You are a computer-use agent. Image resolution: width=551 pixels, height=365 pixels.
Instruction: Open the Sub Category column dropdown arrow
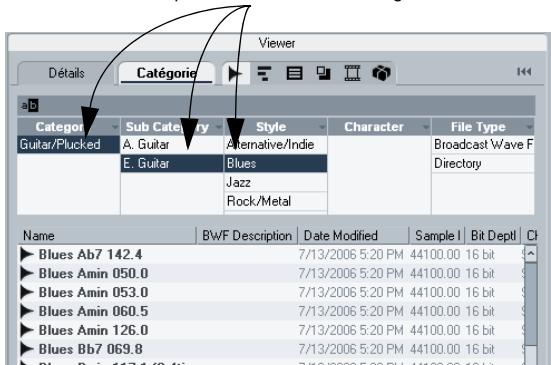pyautogui.click(x=219, y=126)
